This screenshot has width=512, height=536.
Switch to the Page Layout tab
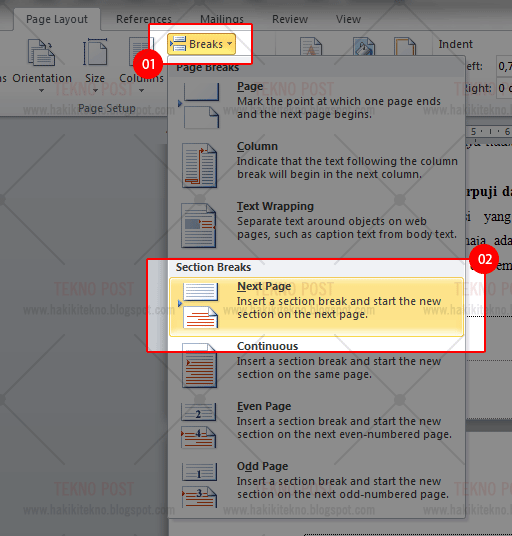coord(57,19)
